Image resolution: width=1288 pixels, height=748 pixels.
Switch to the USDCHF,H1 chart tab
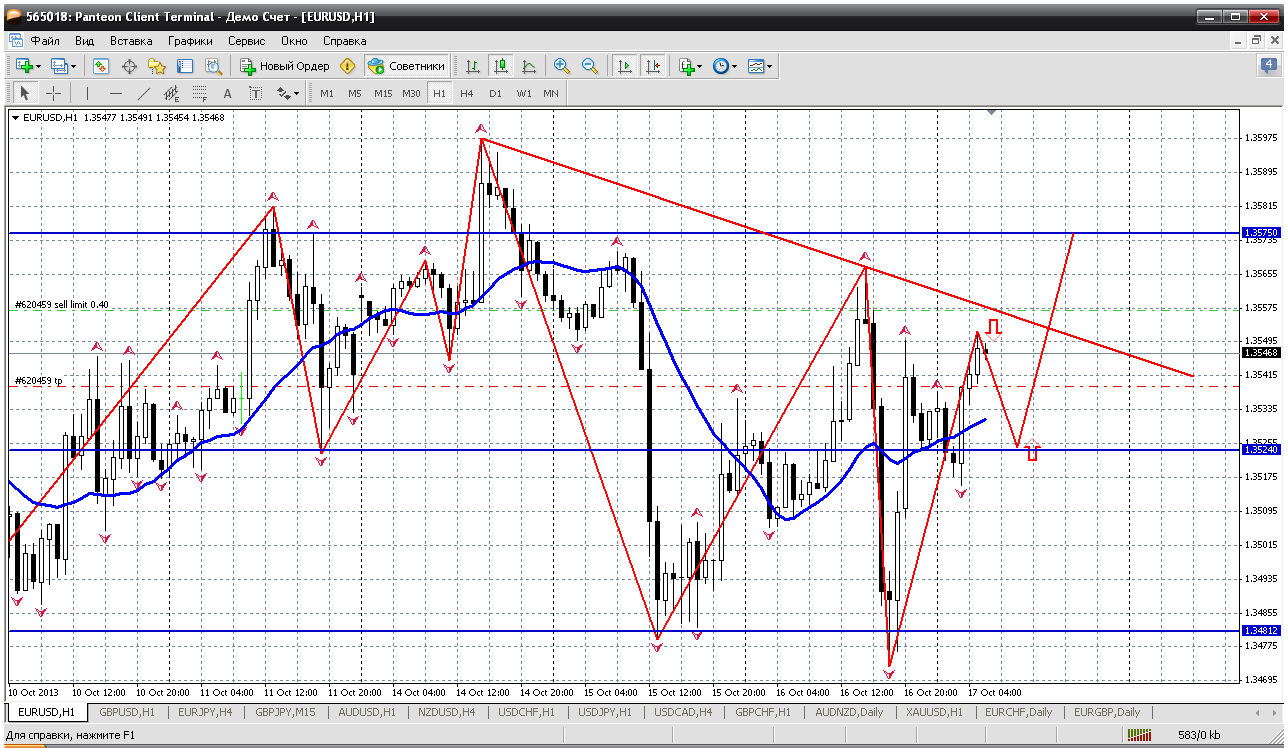click(526, 712)
